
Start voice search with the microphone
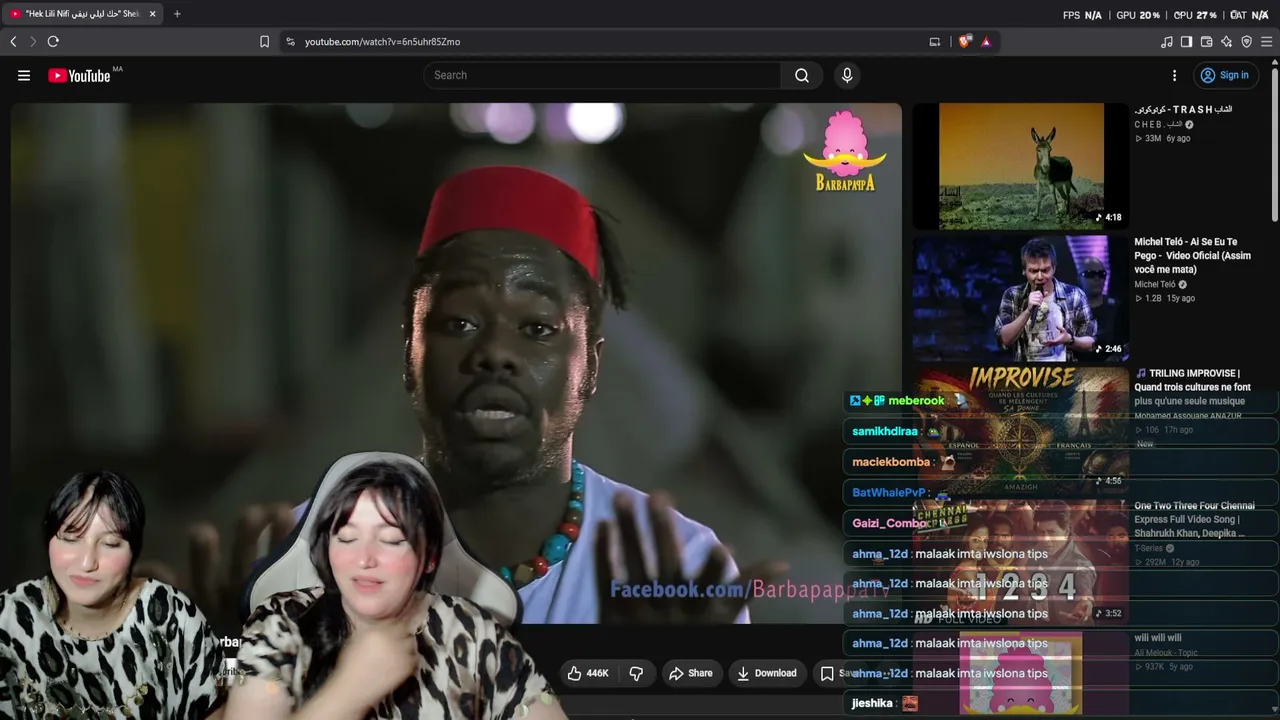click(x=847, y=75)
